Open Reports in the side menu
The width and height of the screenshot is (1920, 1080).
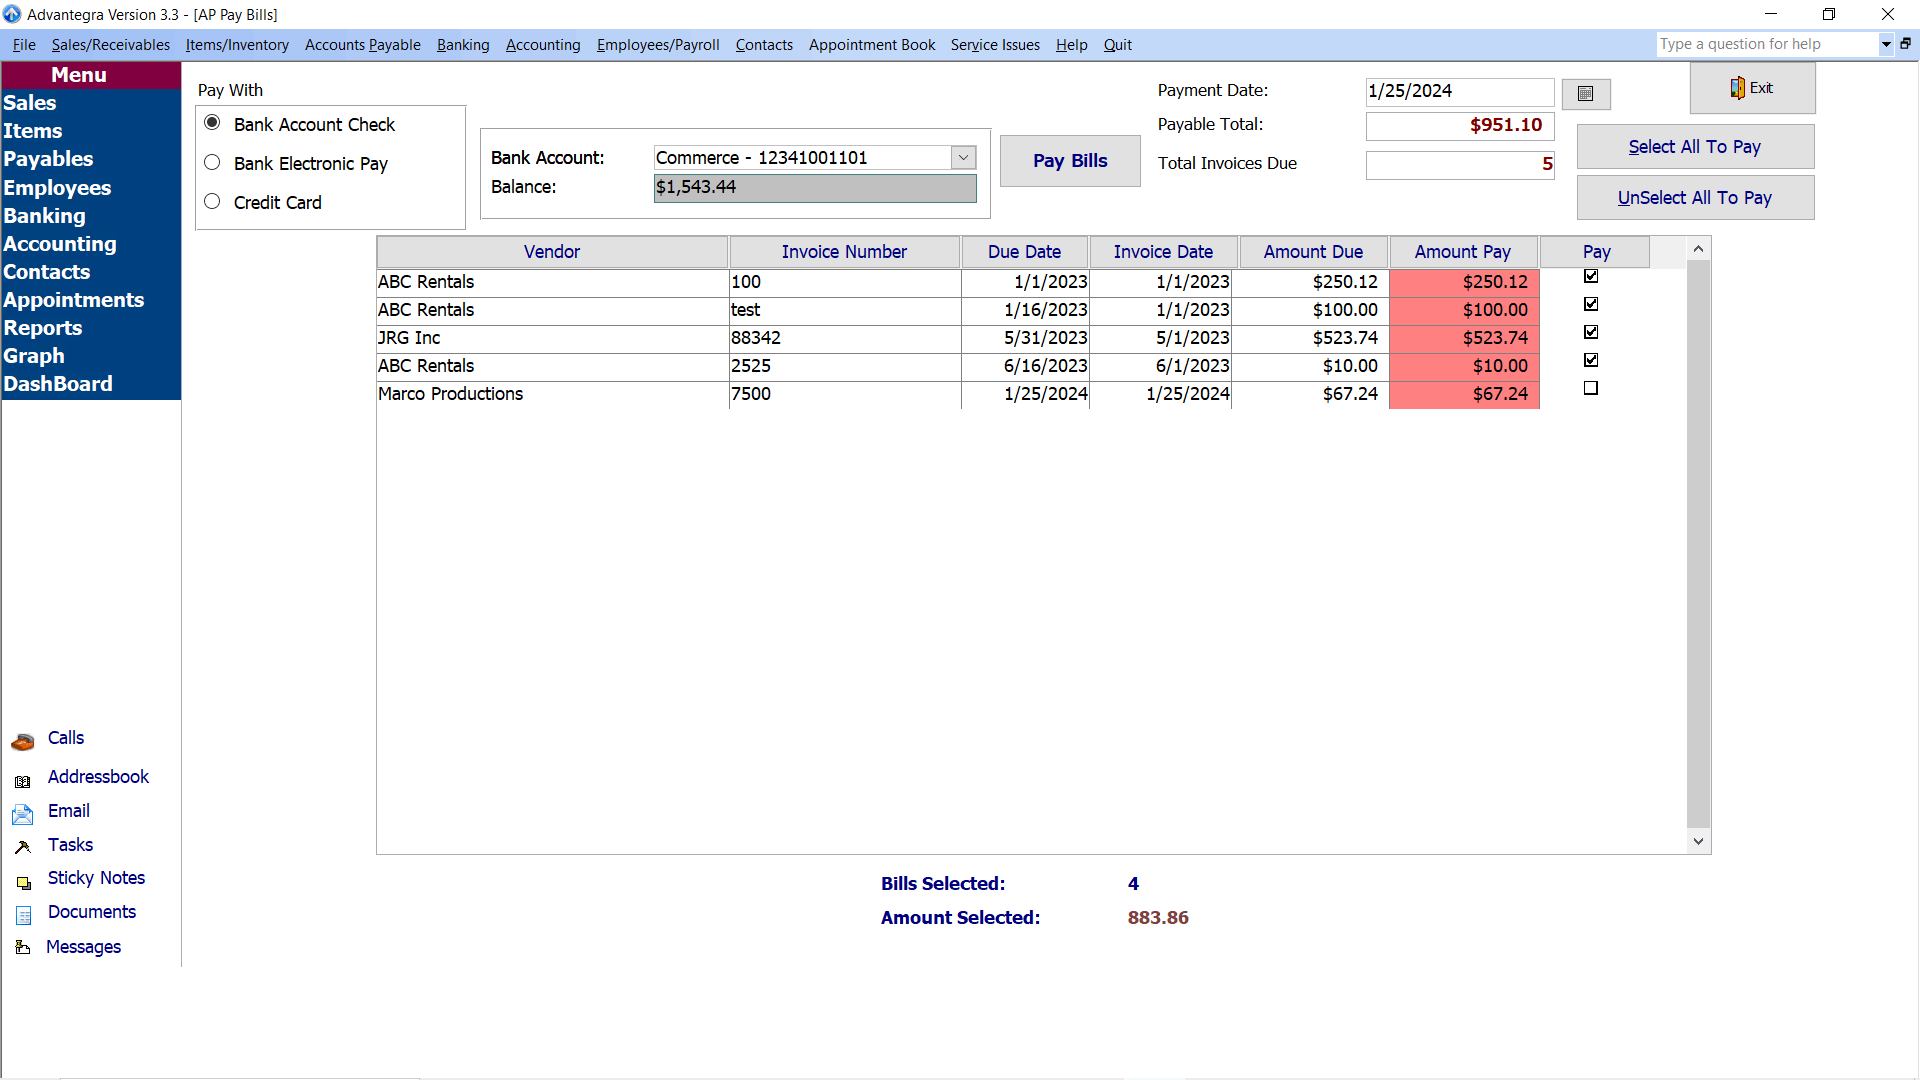(42, 328)
